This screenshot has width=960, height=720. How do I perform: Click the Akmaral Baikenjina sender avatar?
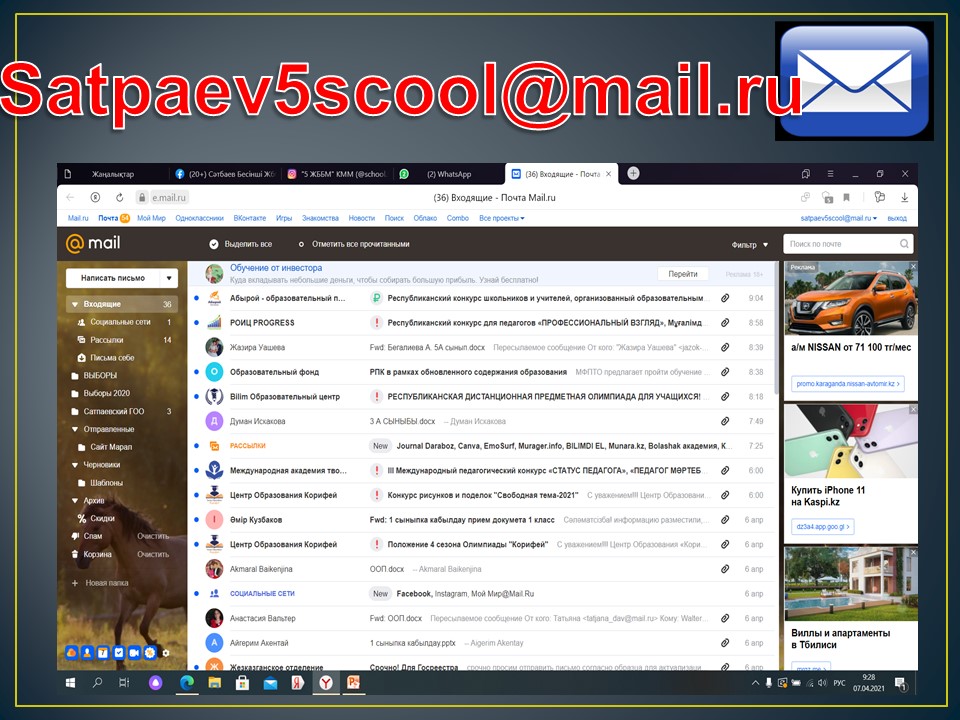[214, 569]
